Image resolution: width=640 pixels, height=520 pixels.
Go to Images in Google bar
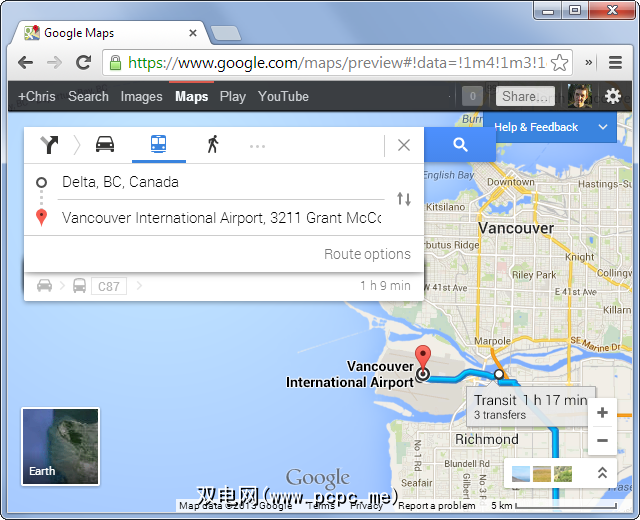tap(141, 96)
